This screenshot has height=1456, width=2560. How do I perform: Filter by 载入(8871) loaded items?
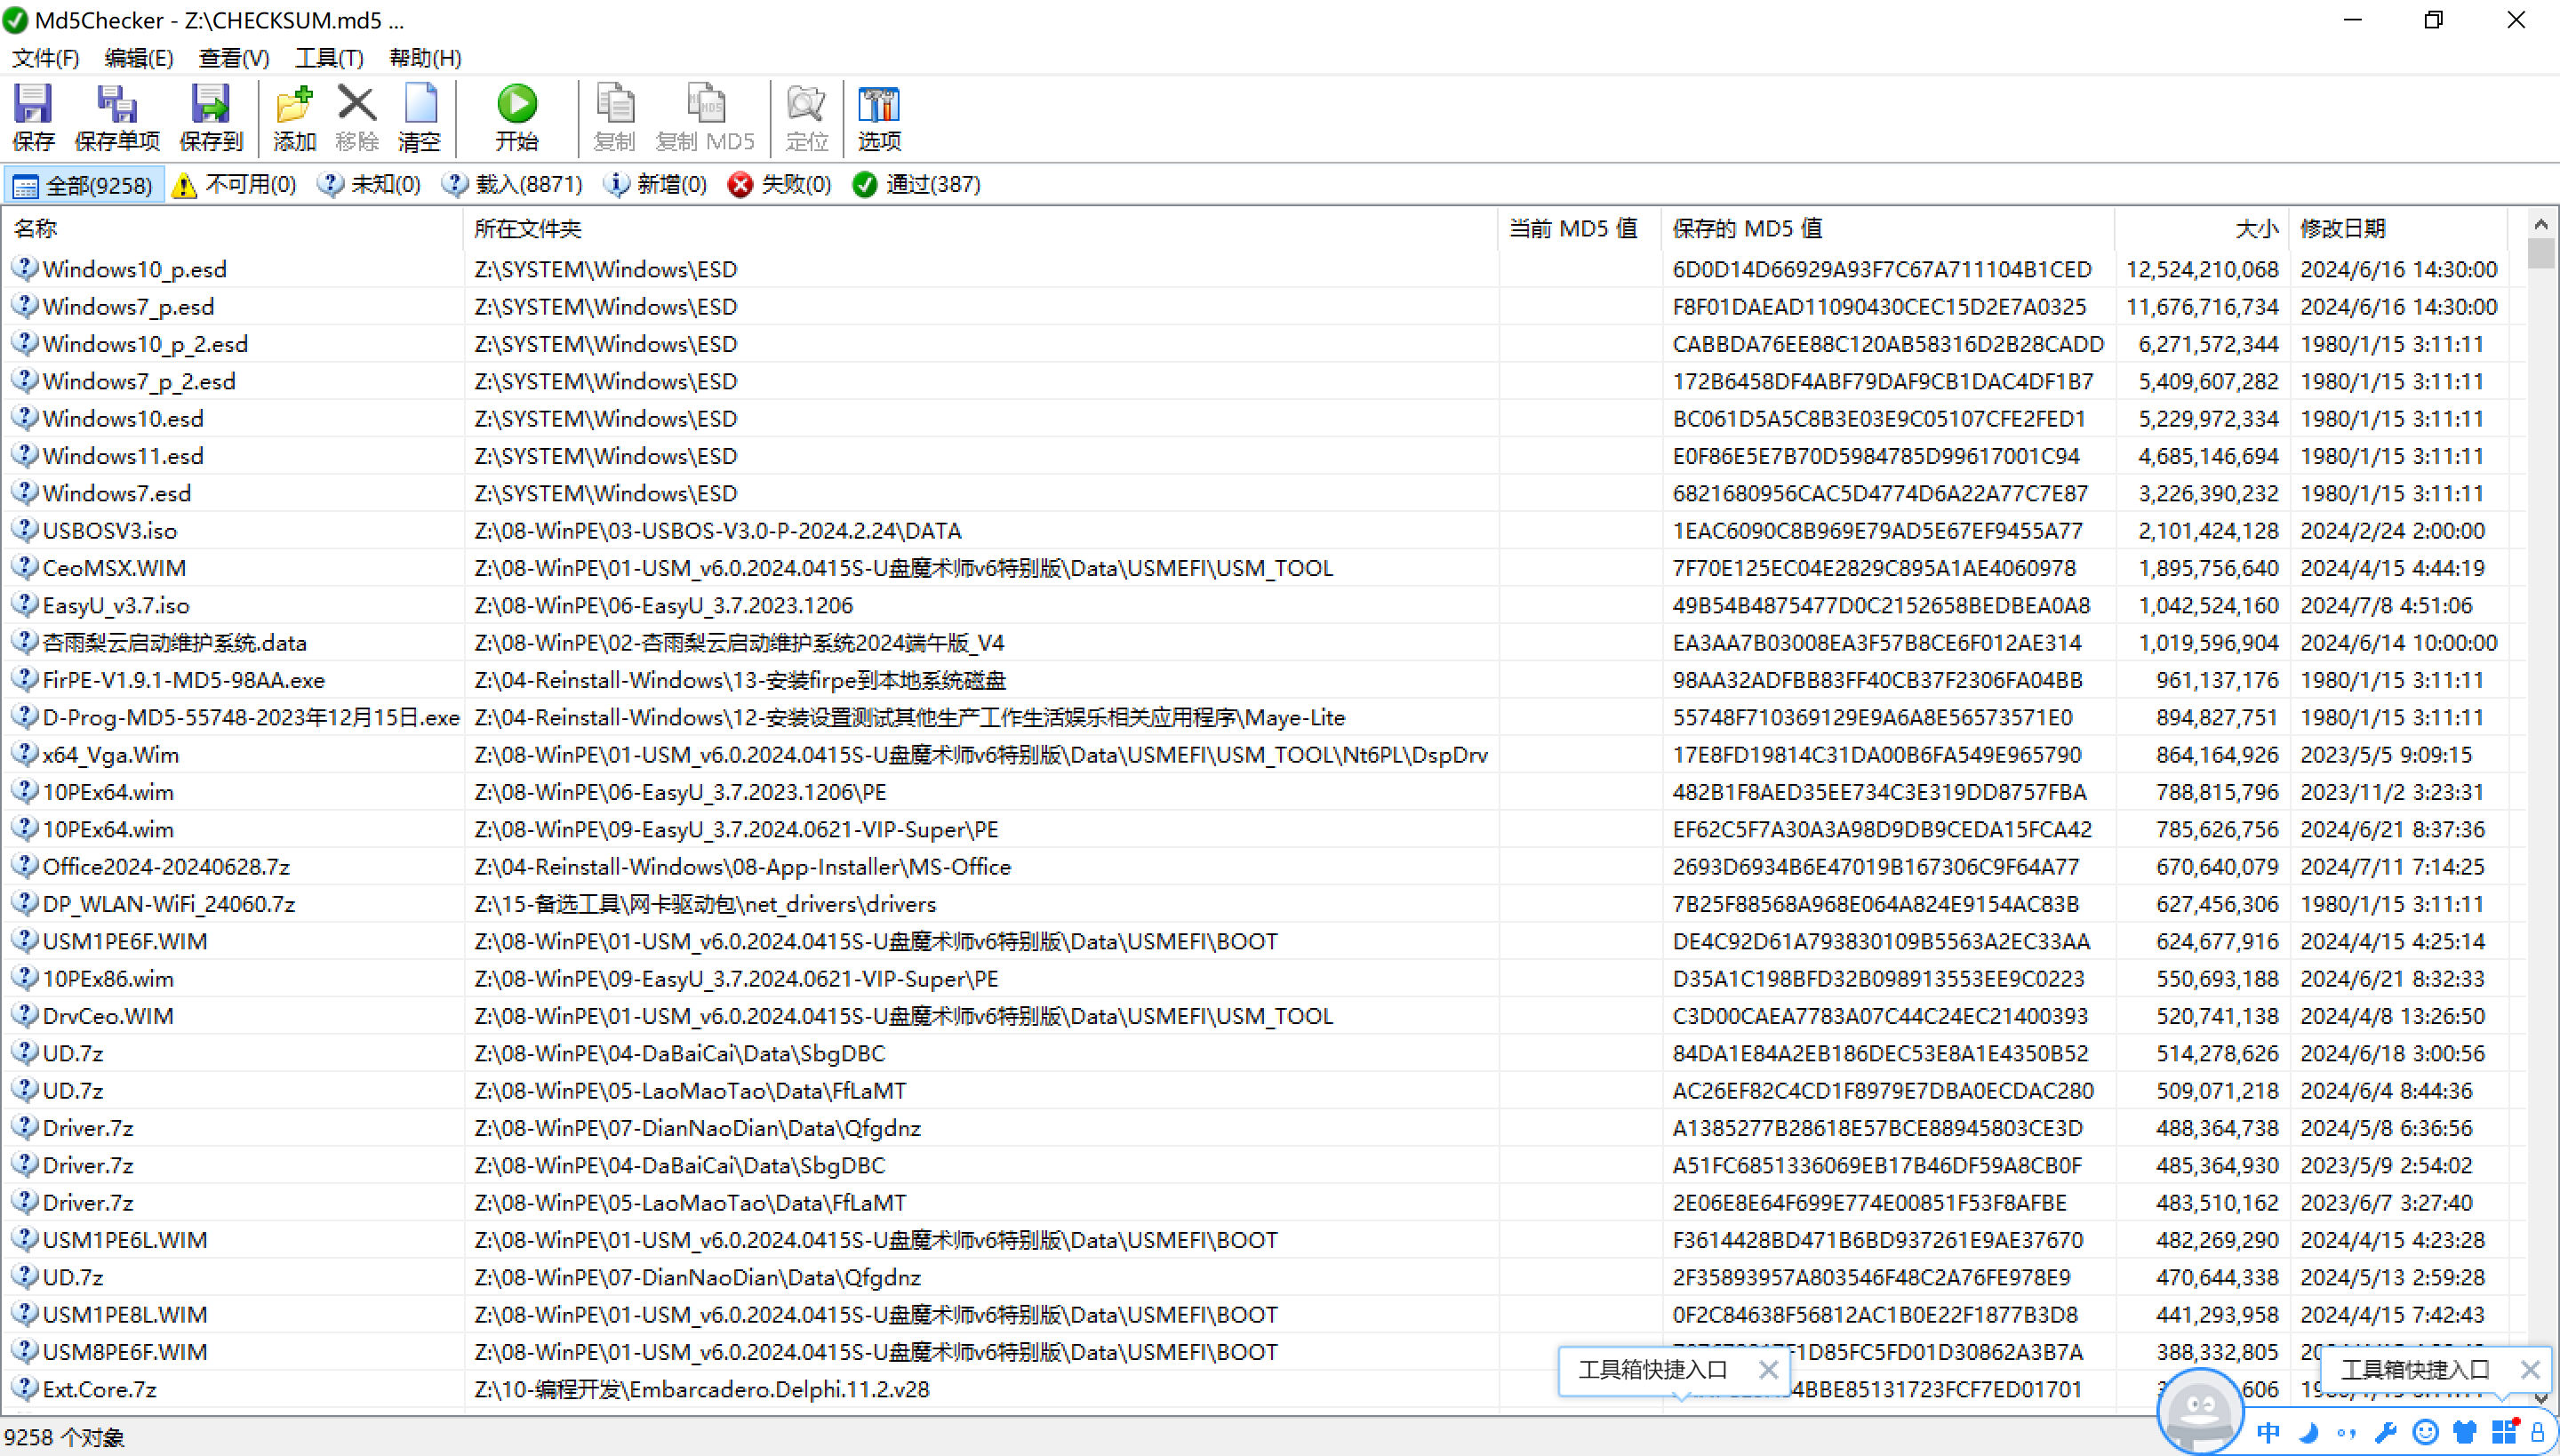513,185
